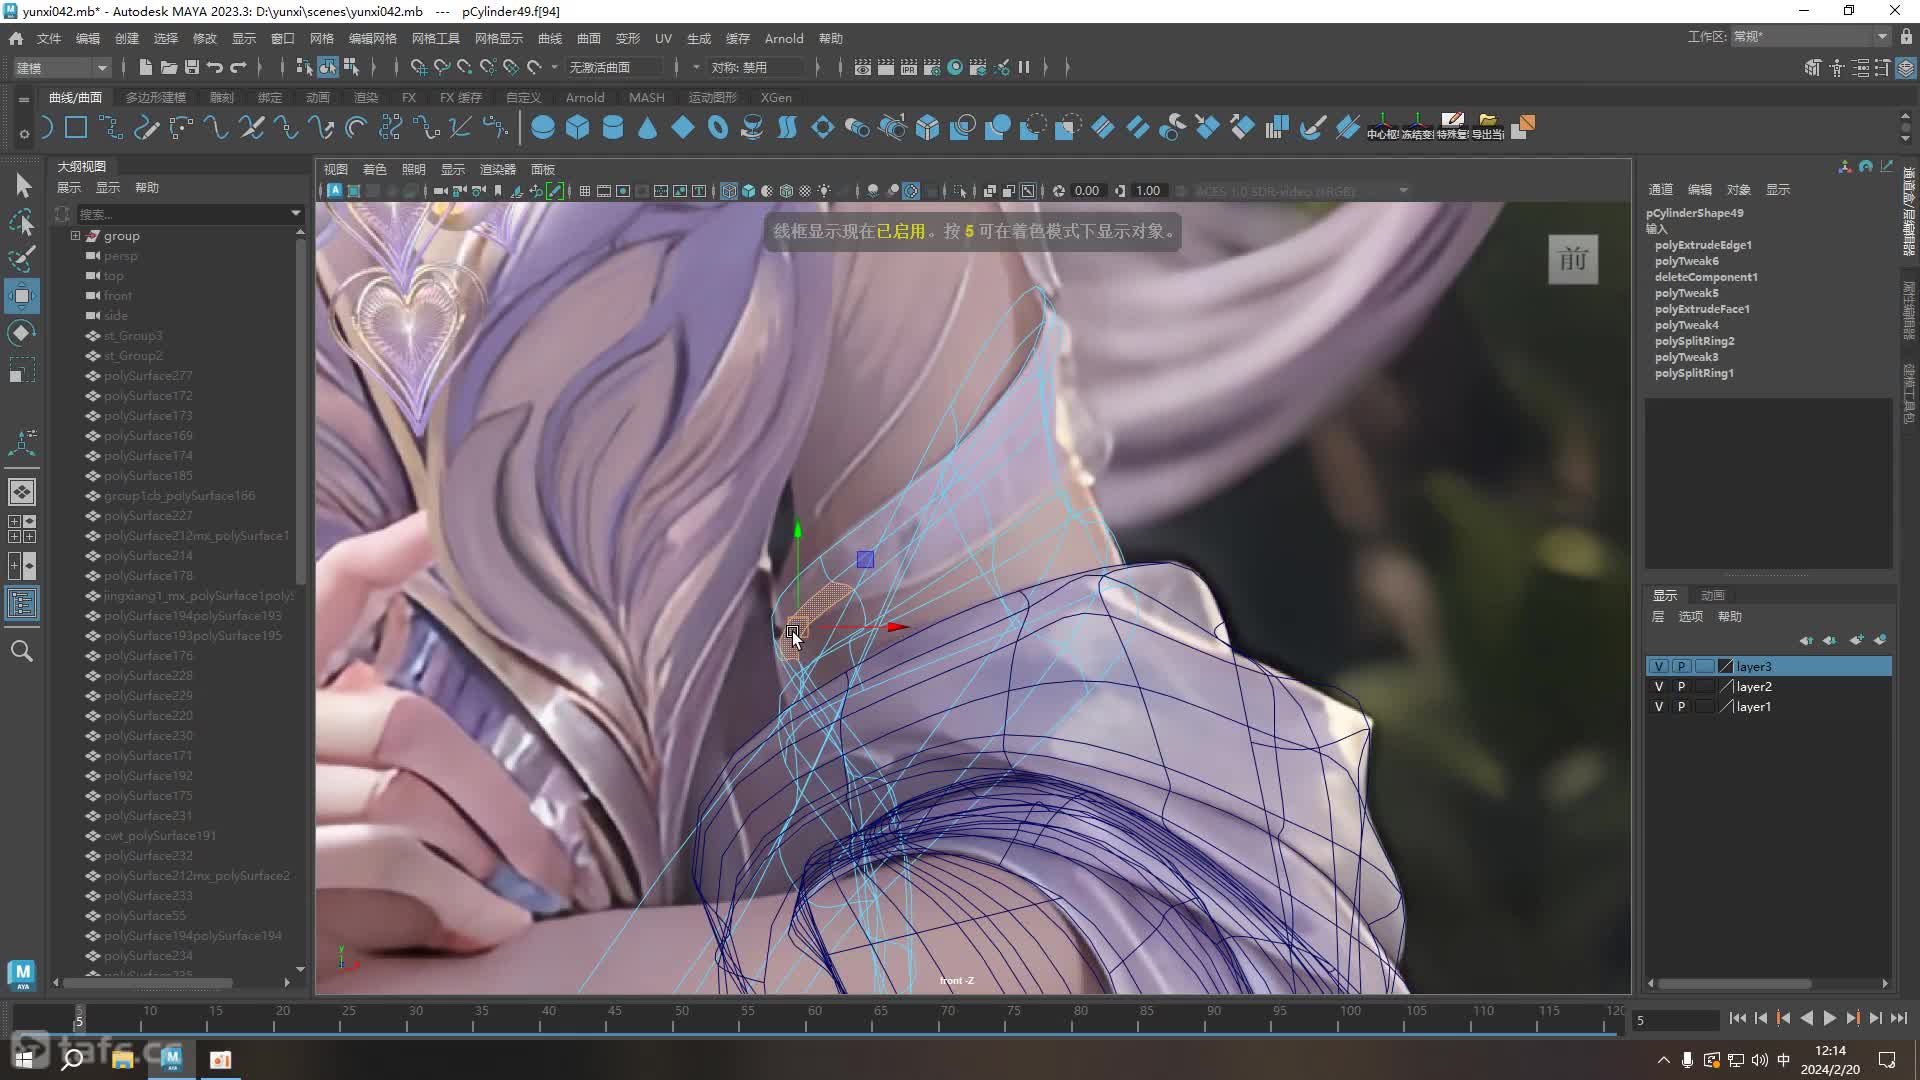
Task: Open the UV menu
Action: pos(663,38)
